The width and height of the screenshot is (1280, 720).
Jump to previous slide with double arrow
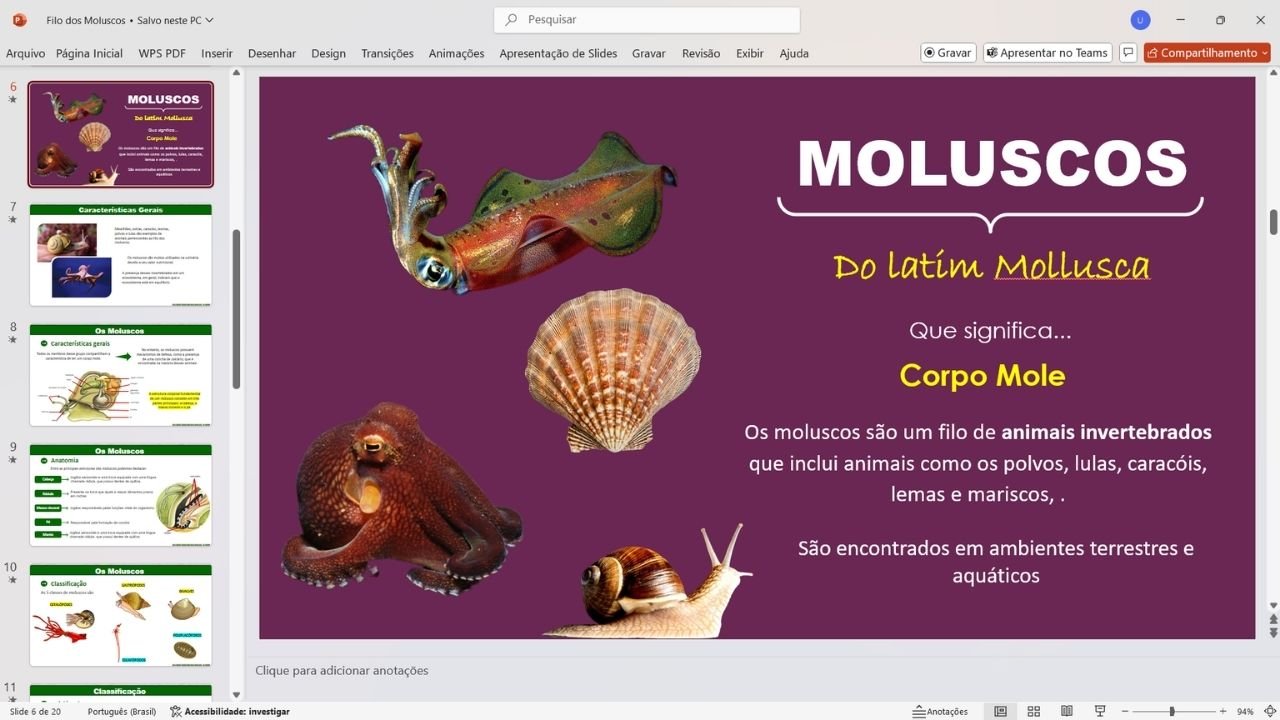(x=1273, y=620)
